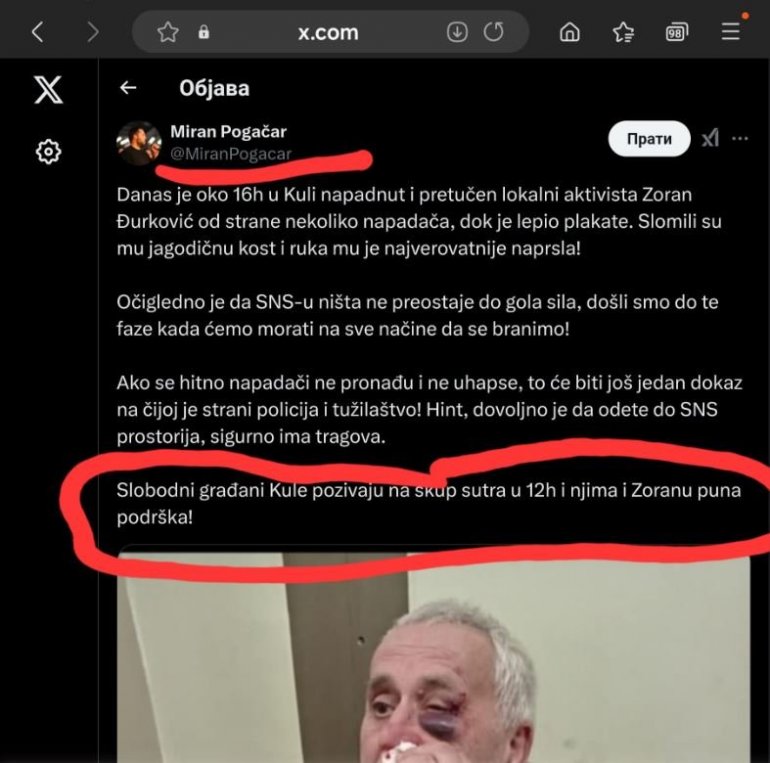
Task: Follow the account with Прати button
Action: pyautogui.click(x=649, y=139)
